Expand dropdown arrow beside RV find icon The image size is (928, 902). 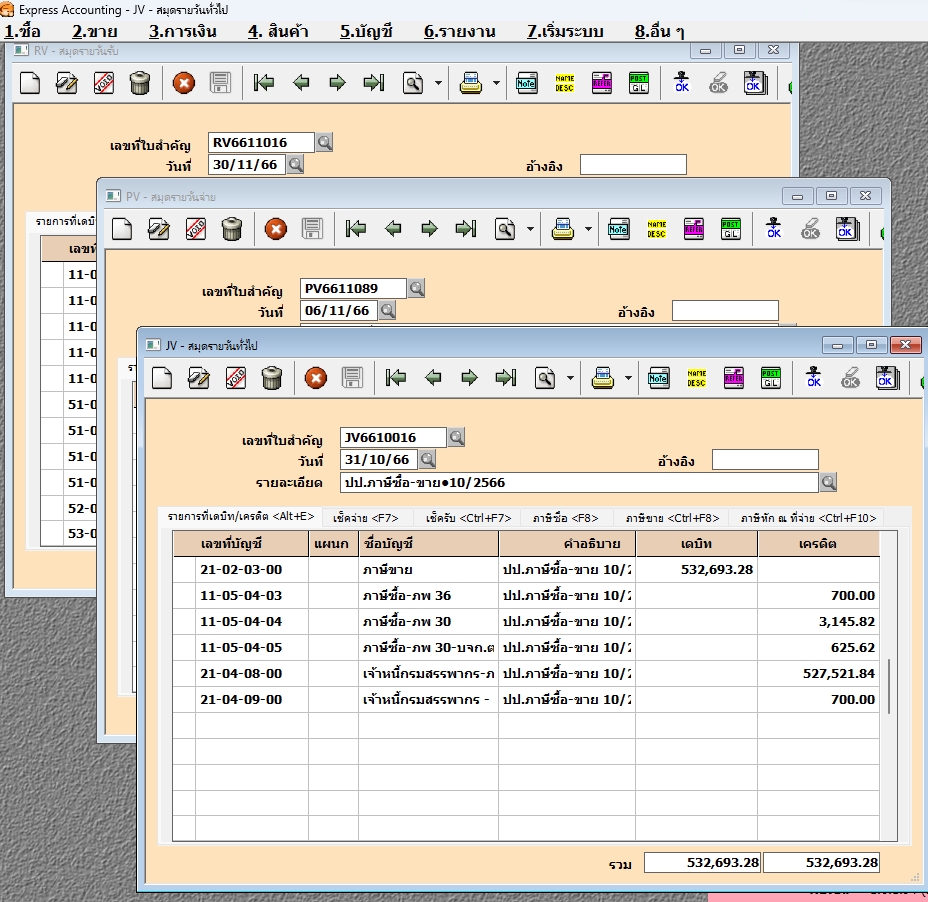(438, 83)
